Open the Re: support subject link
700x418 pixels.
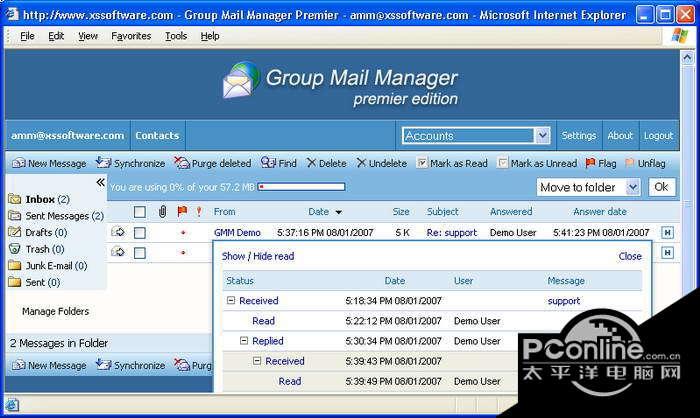(x=452, y=233)
